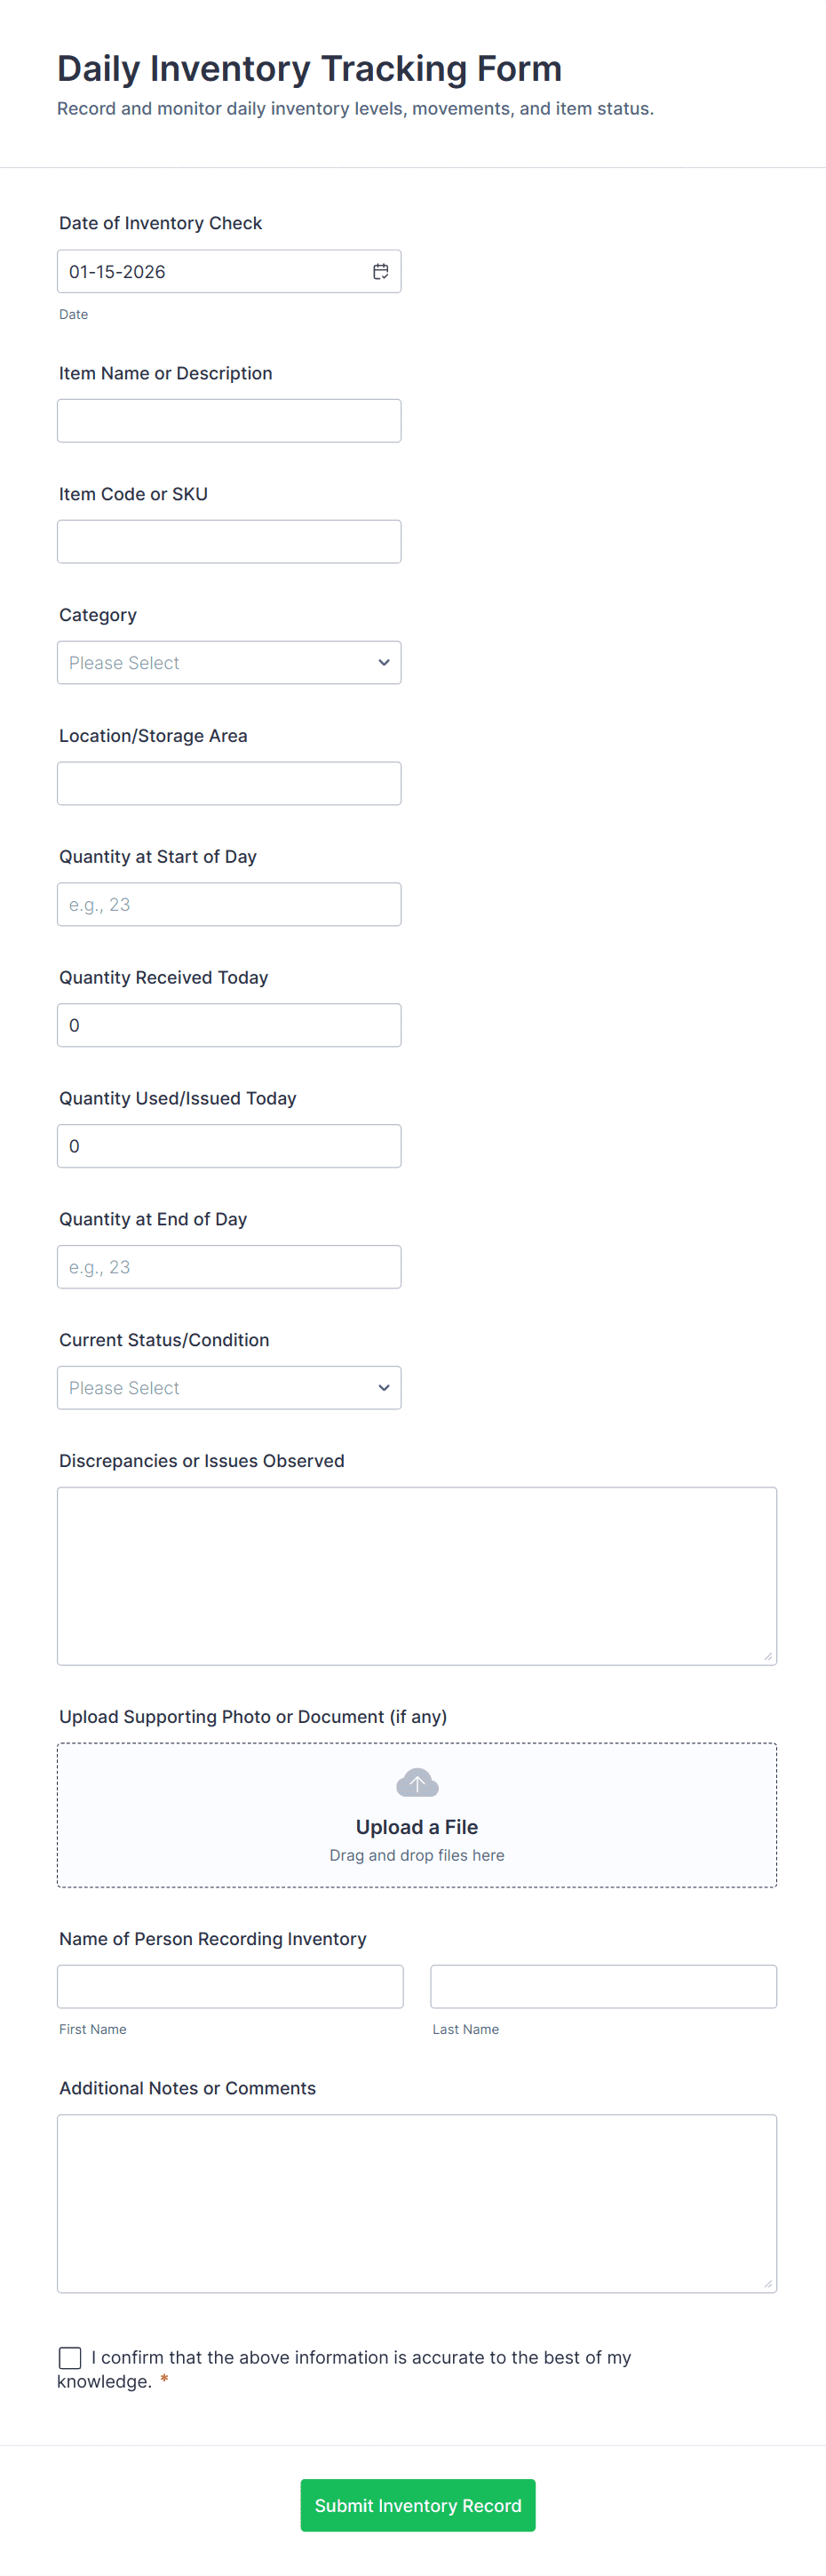Image resolution: width=826 pixels, height=2576 pixels.
Task: Open the Category selection dropdown
Action: [229, 662]
